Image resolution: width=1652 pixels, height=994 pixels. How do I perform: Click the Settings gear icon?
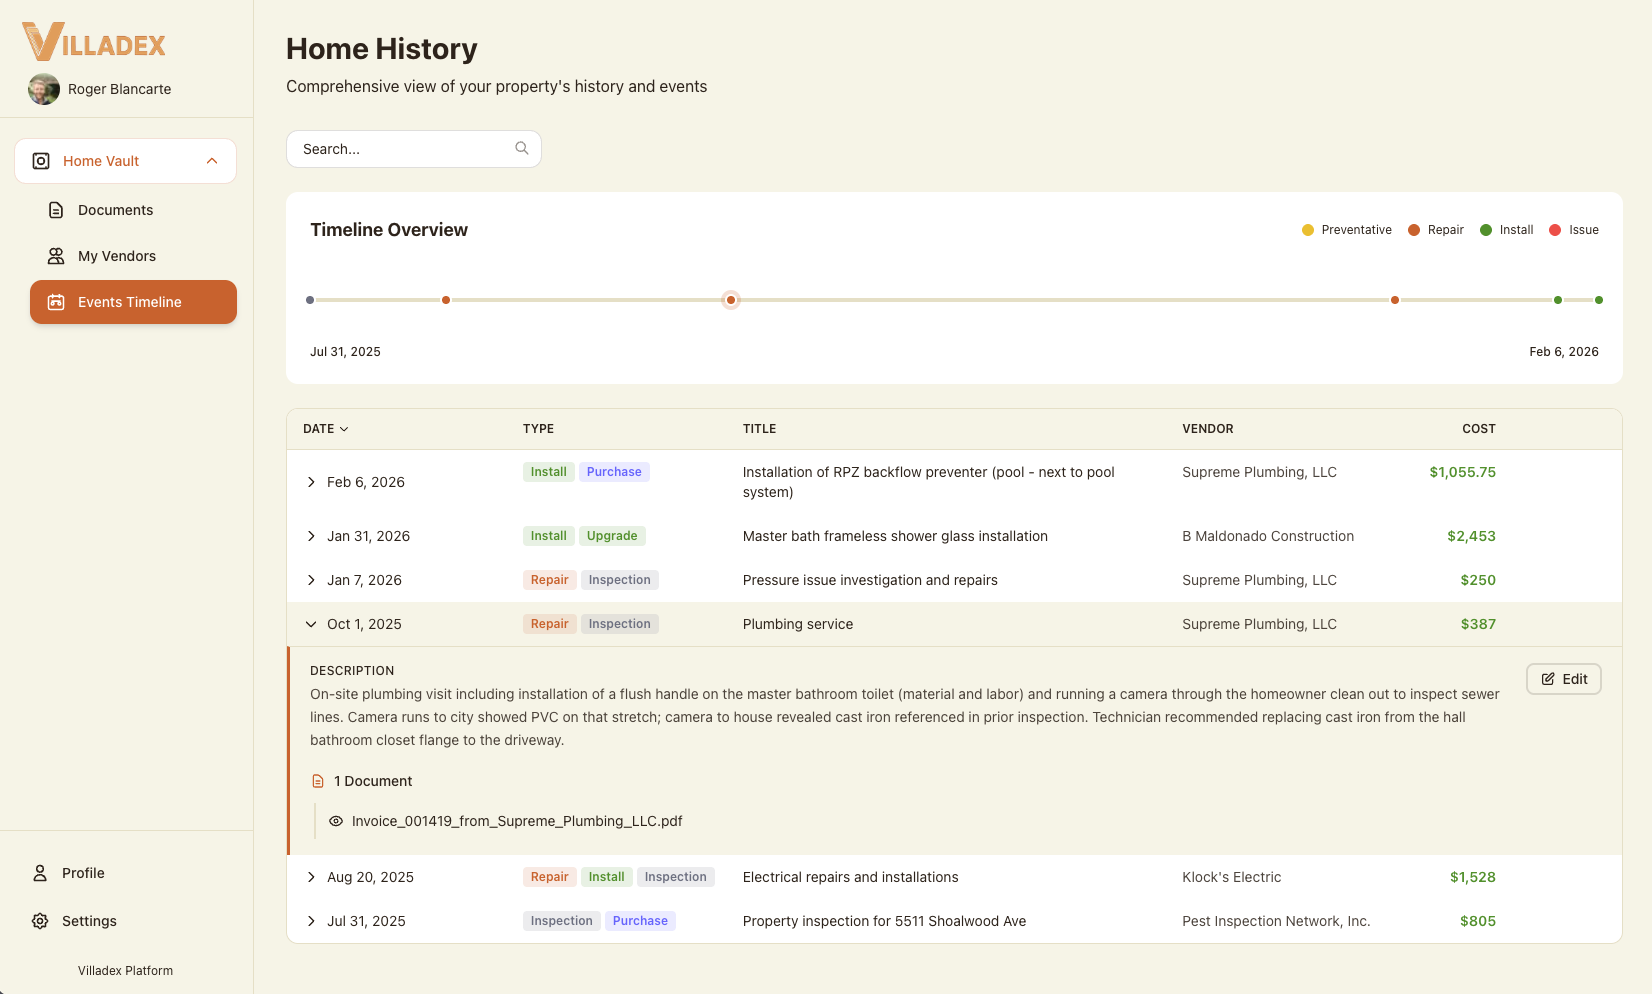point(39,921)
